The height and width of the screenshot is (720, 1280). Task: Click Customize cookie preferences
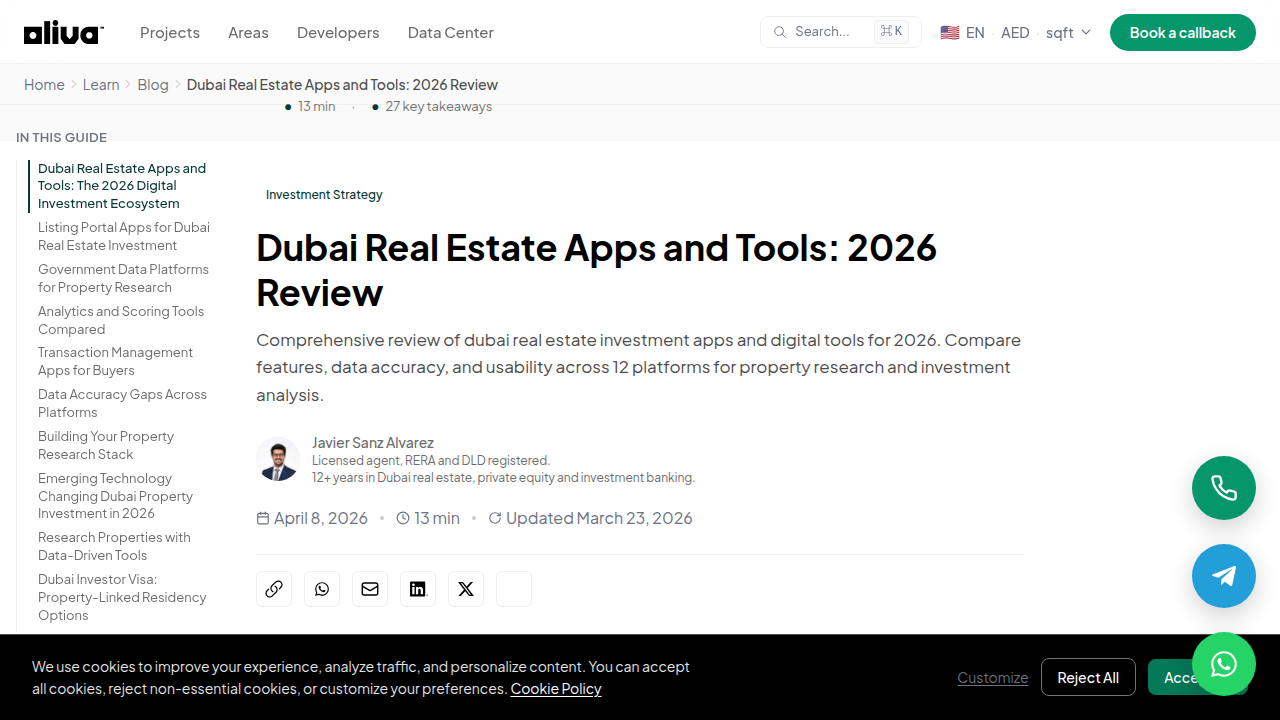[992, 678]
